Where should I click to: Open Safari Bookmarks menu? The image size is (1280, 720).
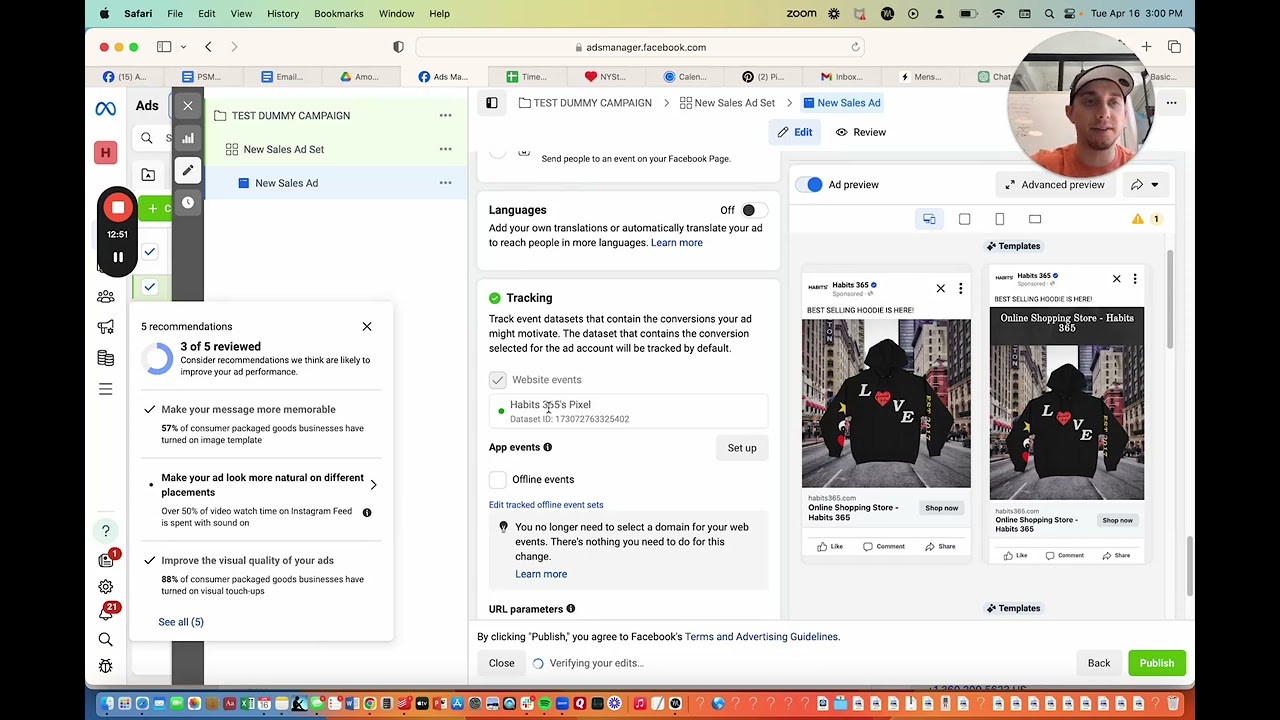point(339,14)
